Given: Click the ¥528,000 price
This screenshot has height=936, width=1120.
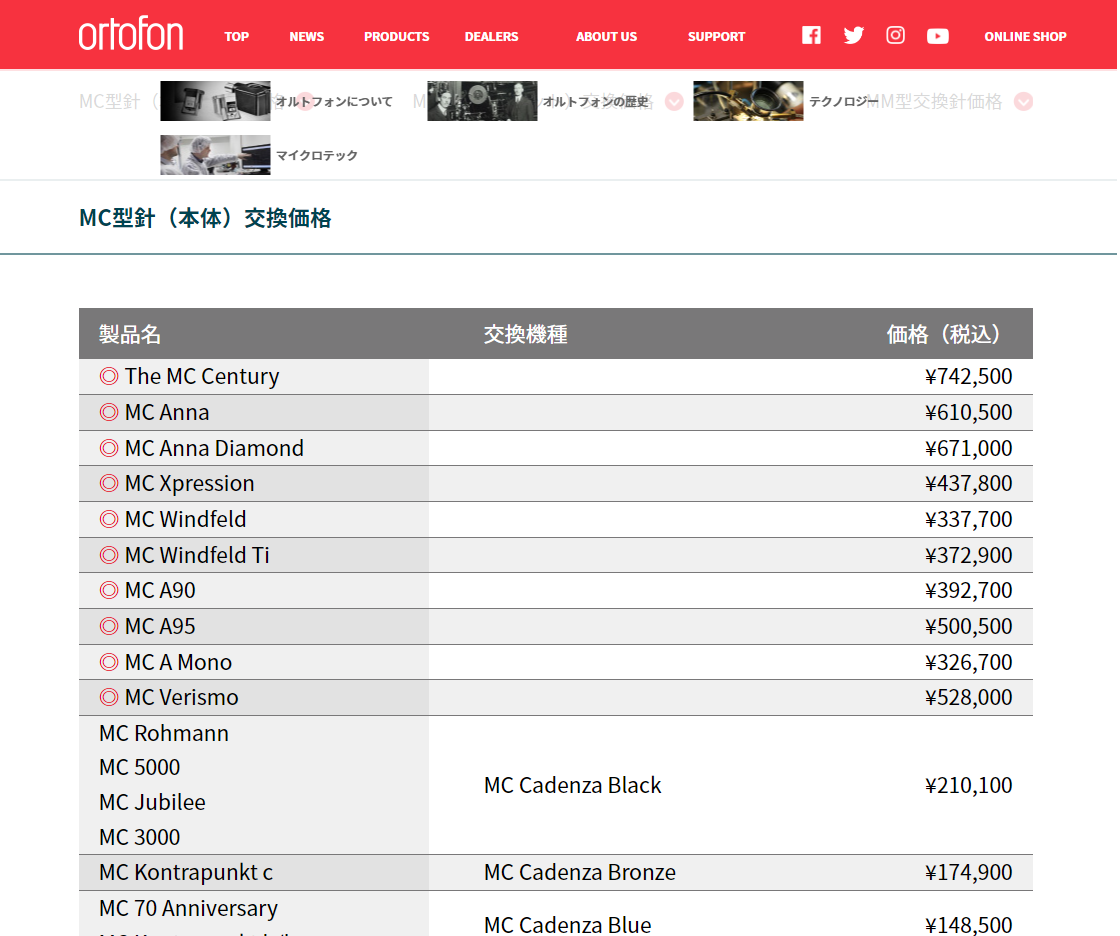Looking at the screenshot, I should [x=969, y=697].
